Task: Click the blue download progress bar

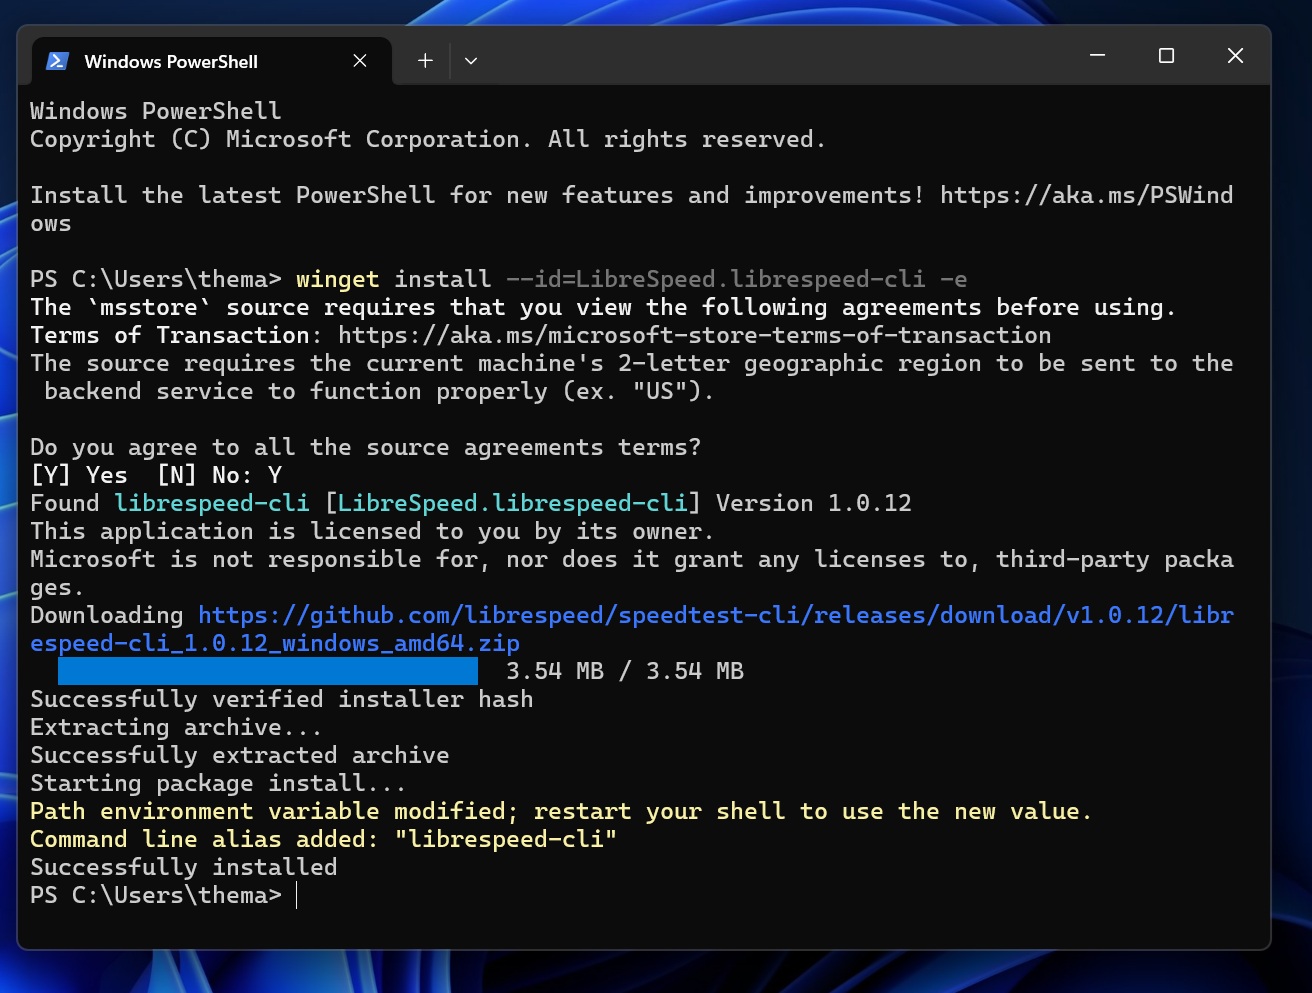Action: click(267, 671)
